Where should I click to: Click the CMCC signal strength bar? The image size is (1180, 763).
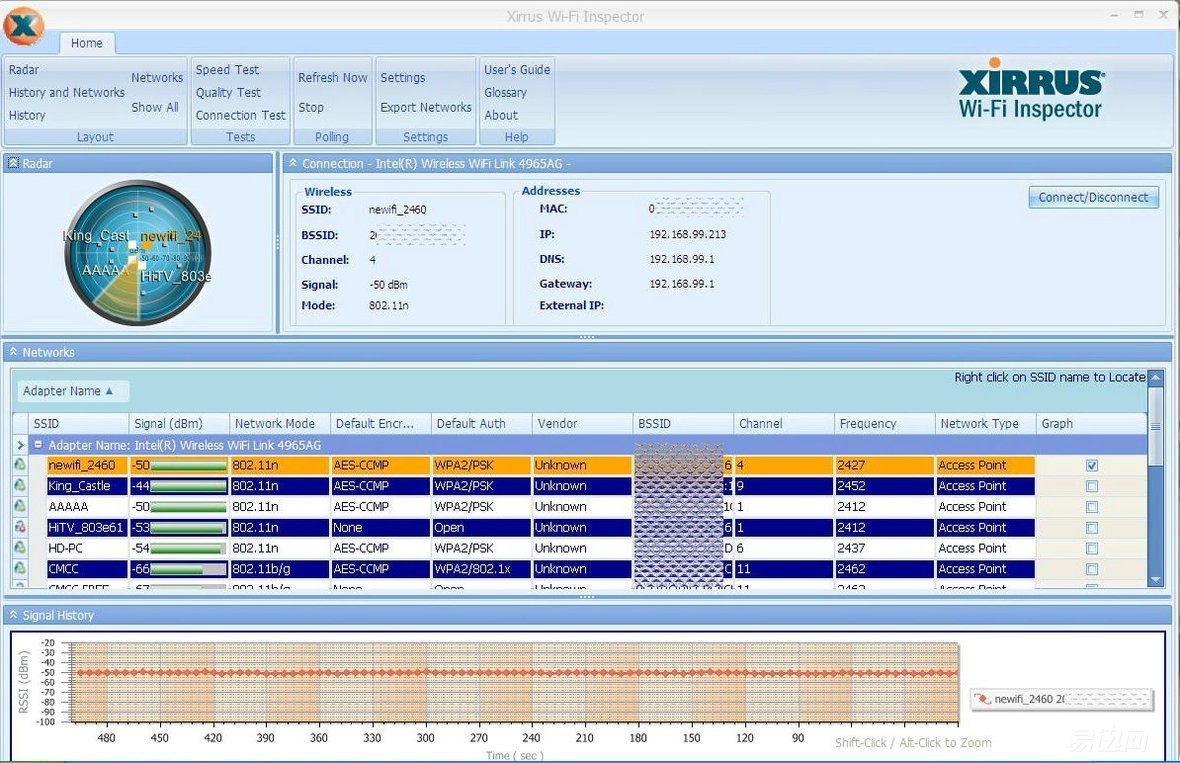tap(188, 570)
